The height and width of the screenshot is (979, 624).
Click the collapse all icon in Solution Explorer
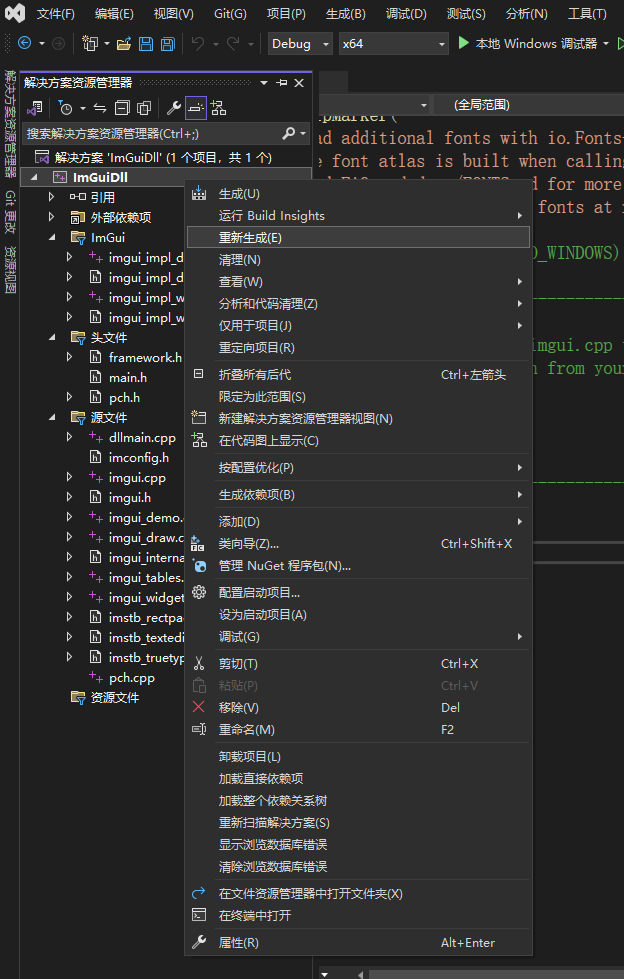pyautogui.click(x=122, y=108)
